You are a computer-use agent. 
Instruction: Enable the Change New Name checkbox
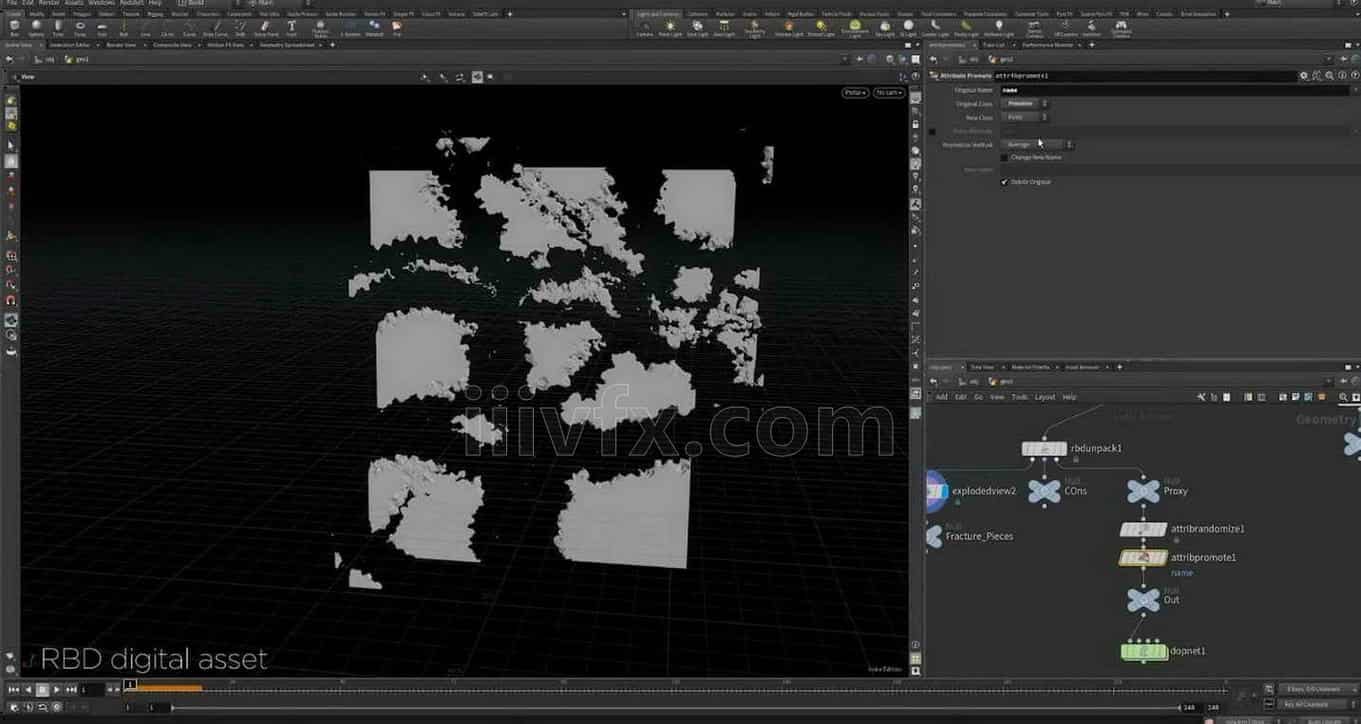click(1005, 157)
